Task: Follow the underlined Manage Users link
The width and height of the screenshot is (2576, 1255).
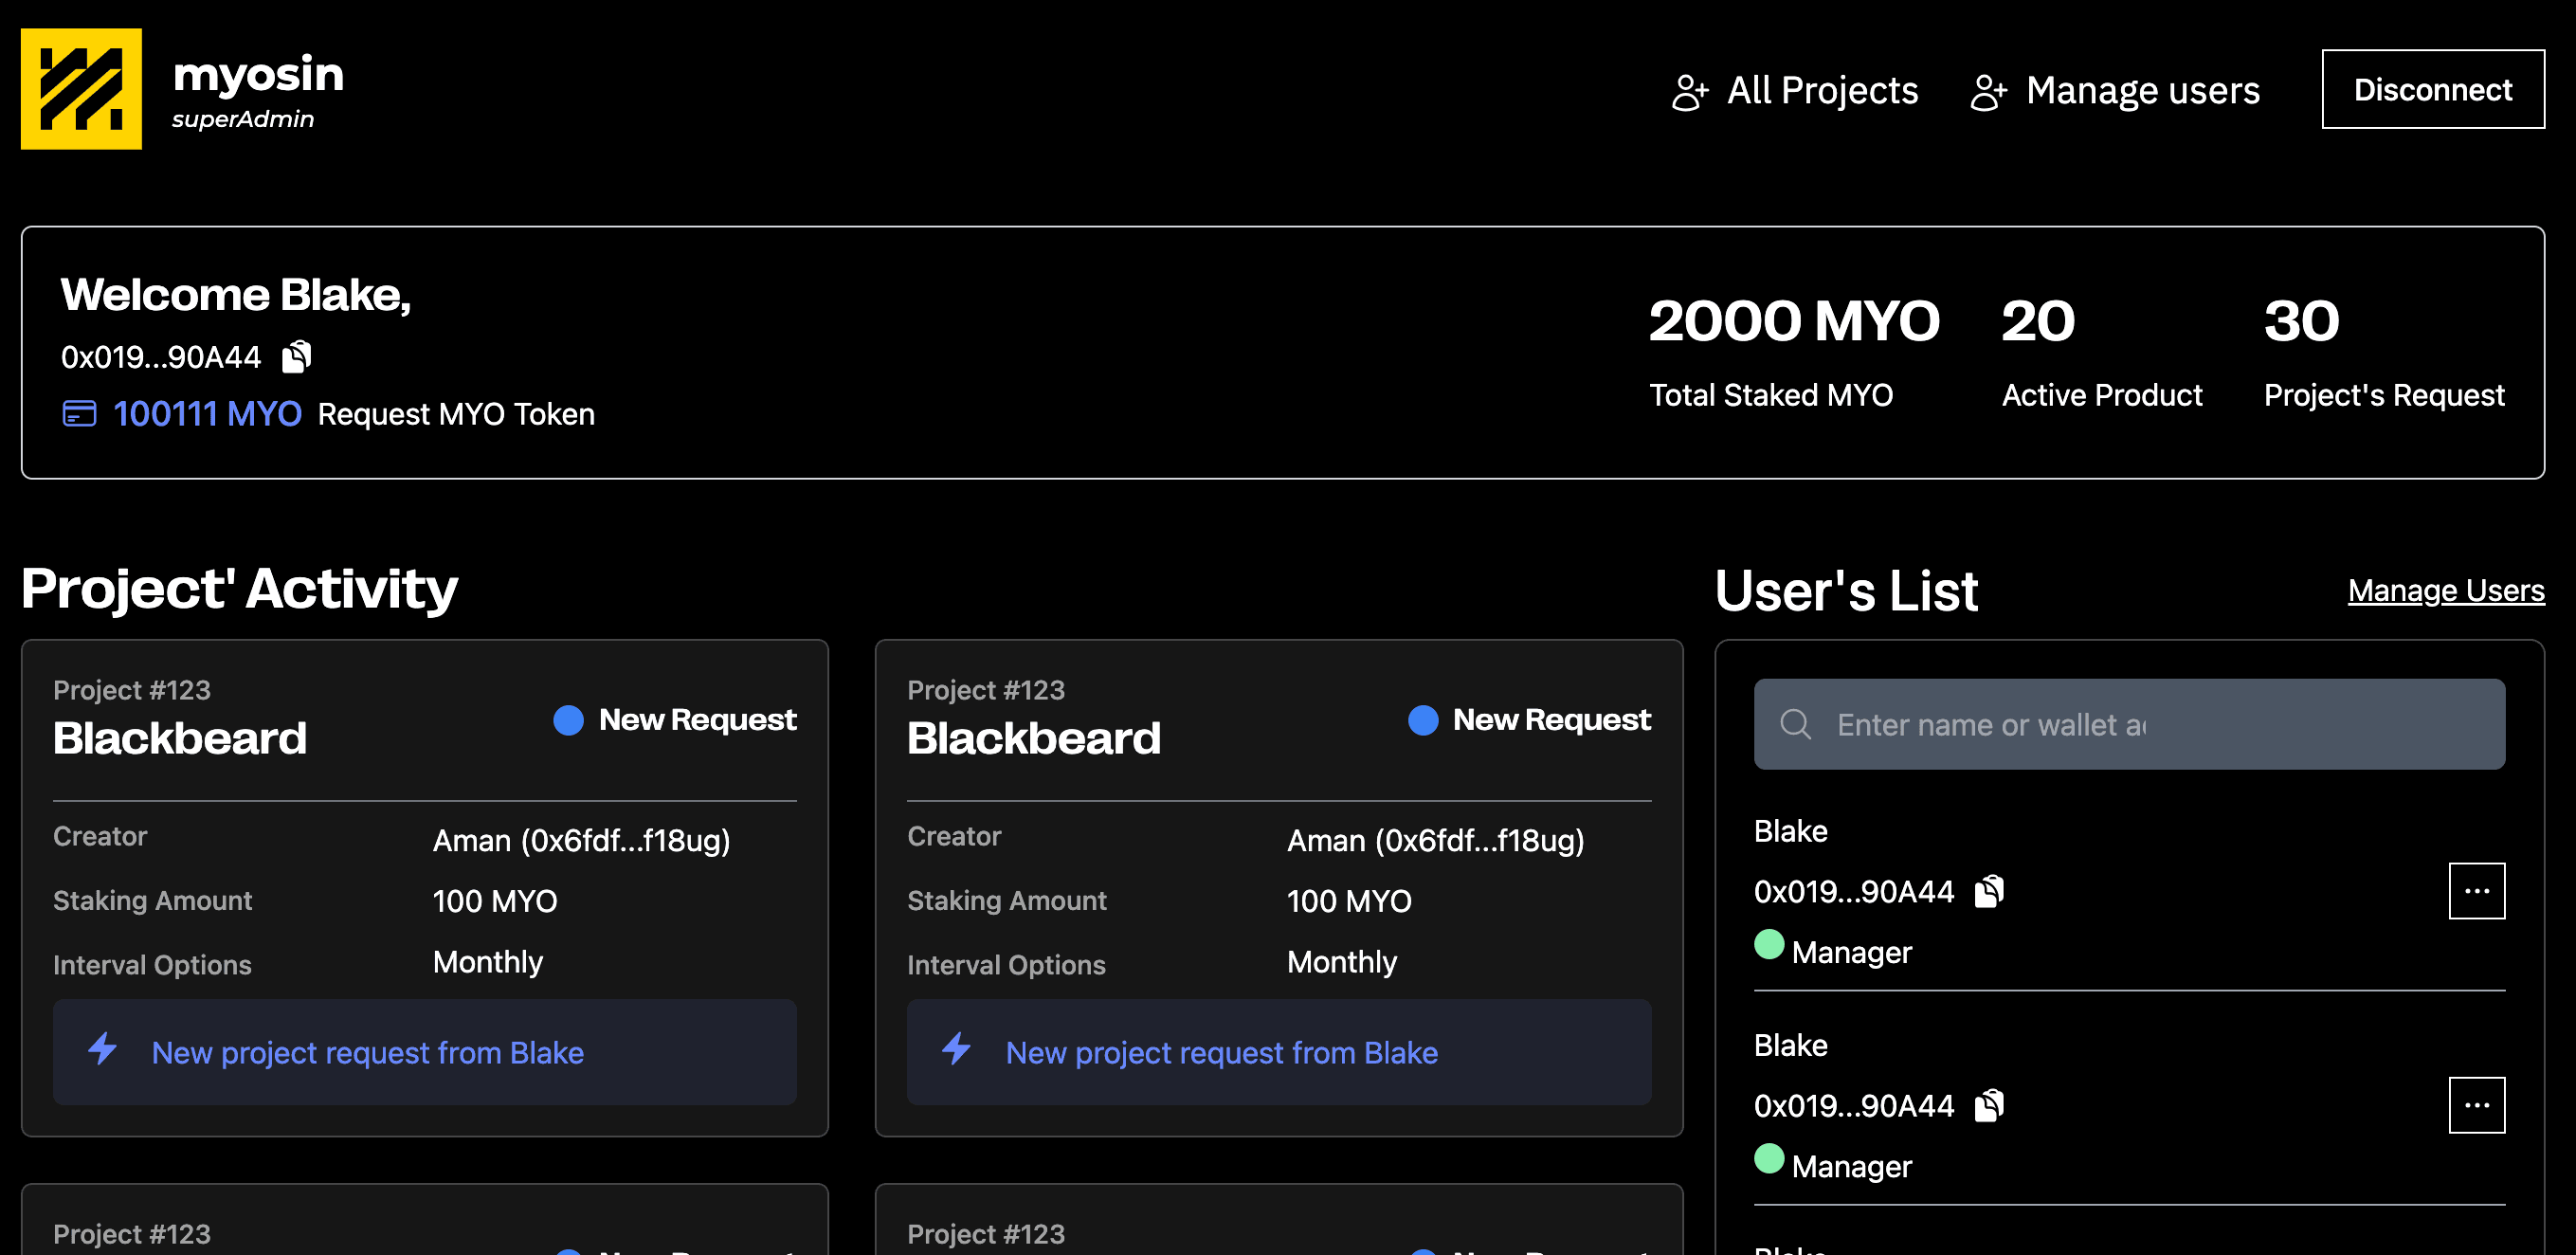Action: click(2445, 591)
